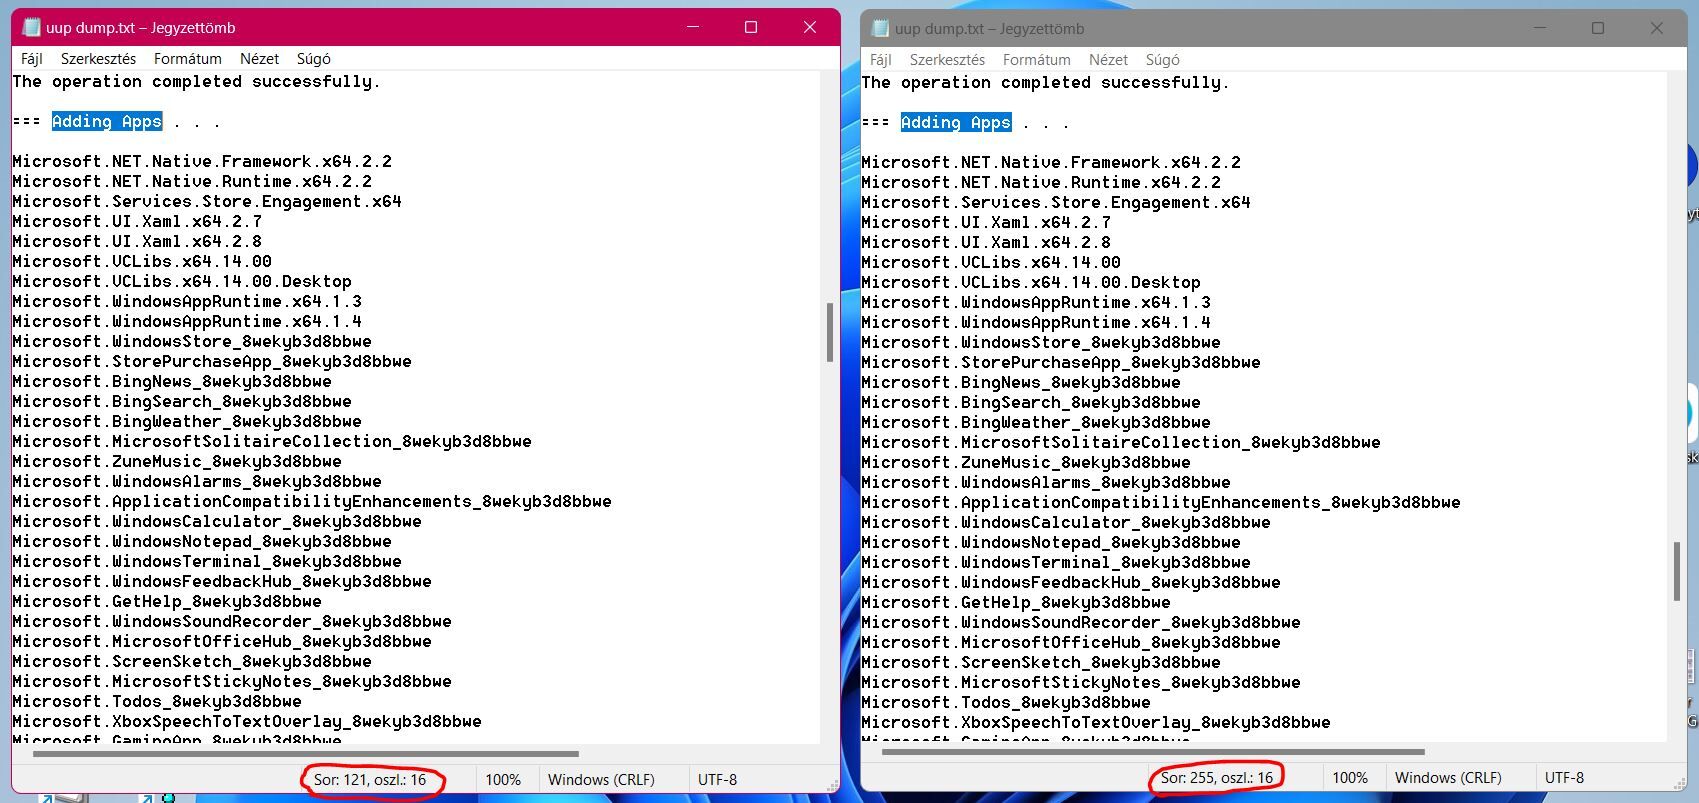
Task: Click 'Sor: 121, oszl.: 16' in left status bar
Action: (370, 779)
